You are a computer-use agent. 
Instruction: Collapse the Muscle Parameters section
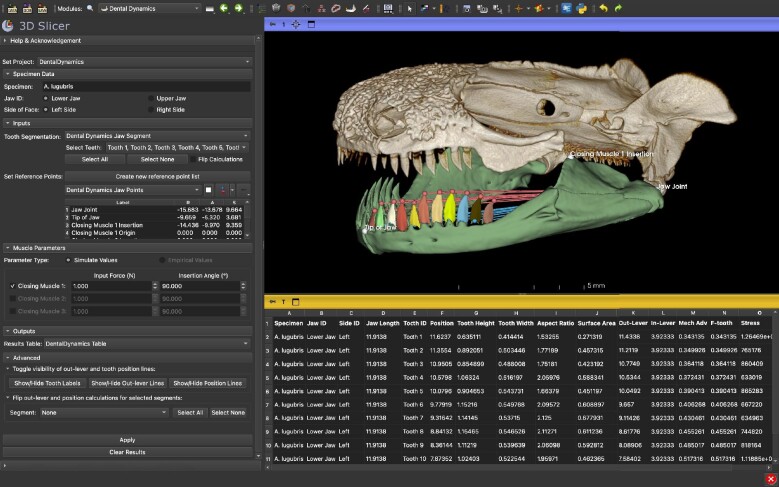(x=8, y=248)
